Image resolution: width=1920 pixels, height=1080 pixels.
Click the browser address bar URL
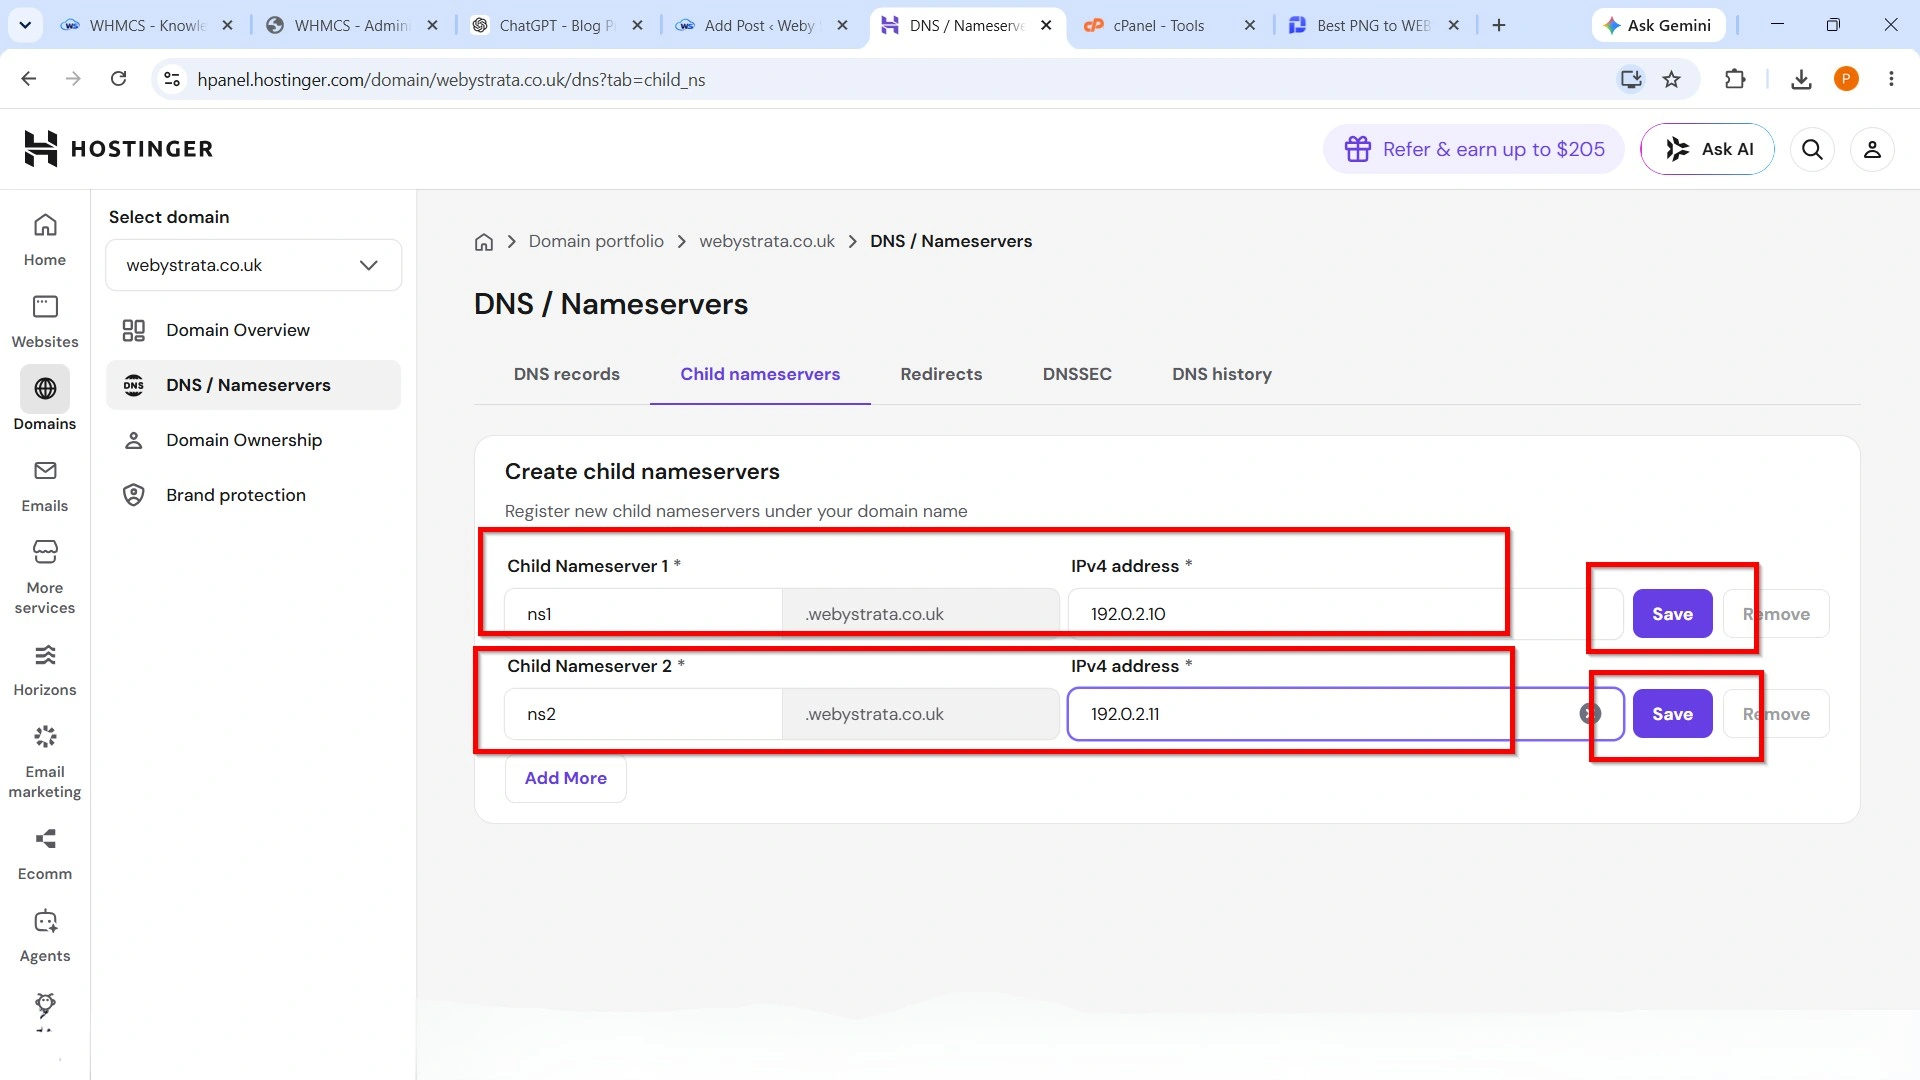[451, 79]
